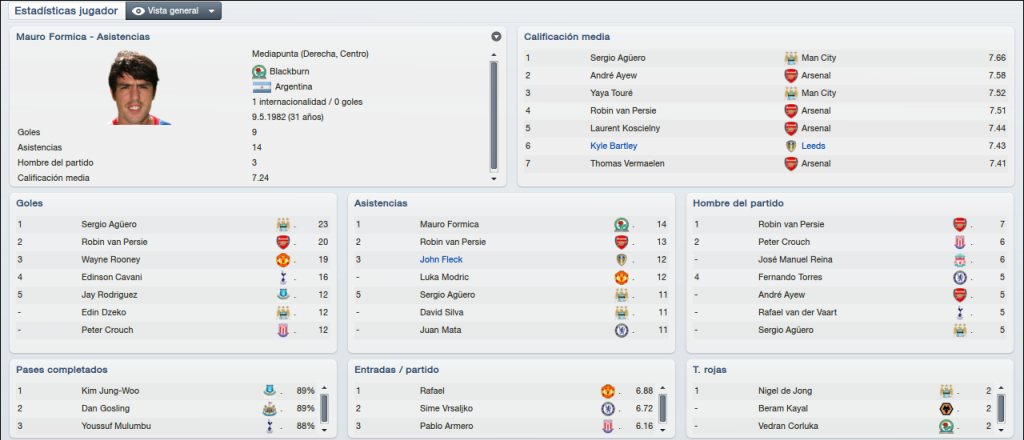Click the player profile panel scrollbar
1024x440 pixels.
click(494, 116)
